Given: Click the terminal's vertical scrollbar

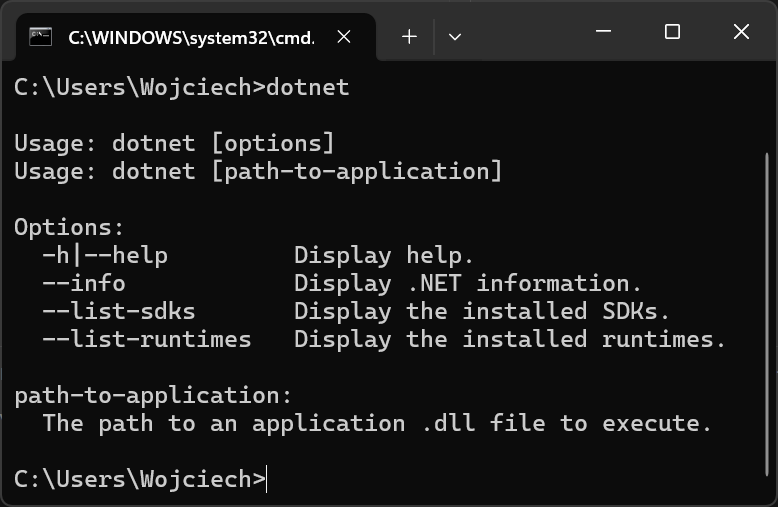Looking at the screenshot, I should coord(767,300).
